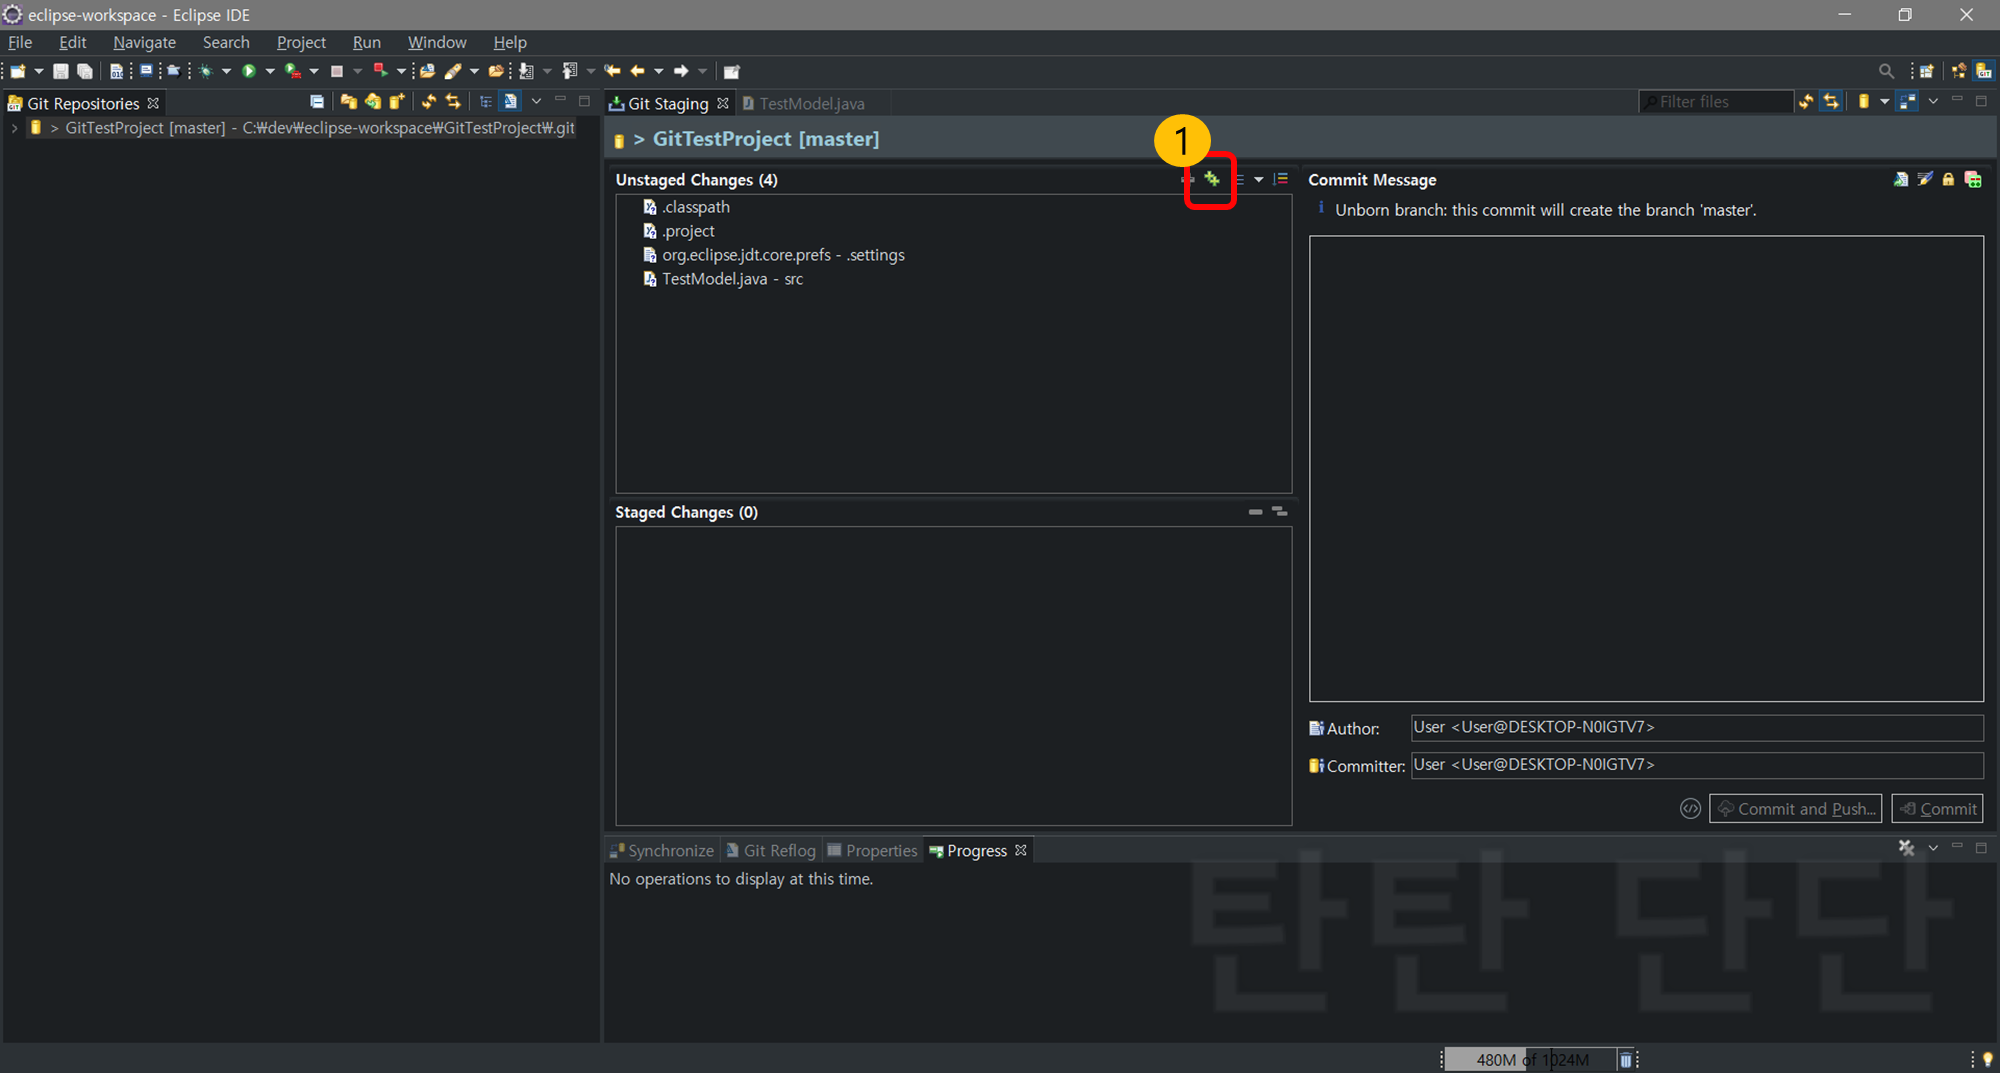Open the Run dropdown arrow

tap(270, 71)
